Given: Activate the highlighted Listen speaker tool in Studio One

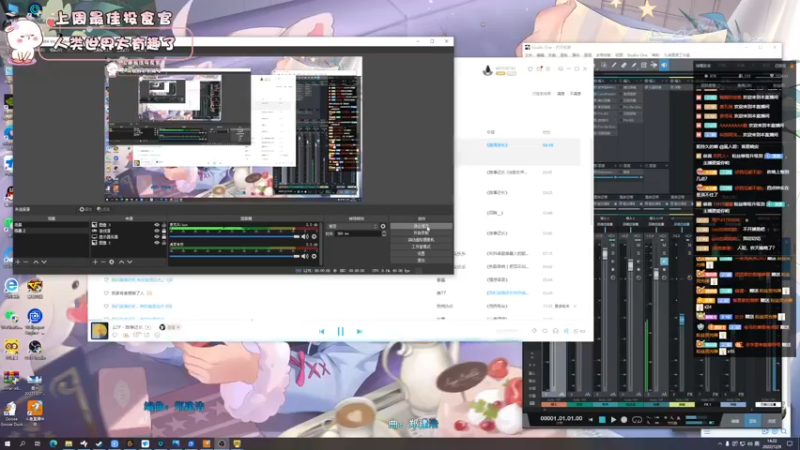Looking at the screenshot, I should click(x=664, y=65).
